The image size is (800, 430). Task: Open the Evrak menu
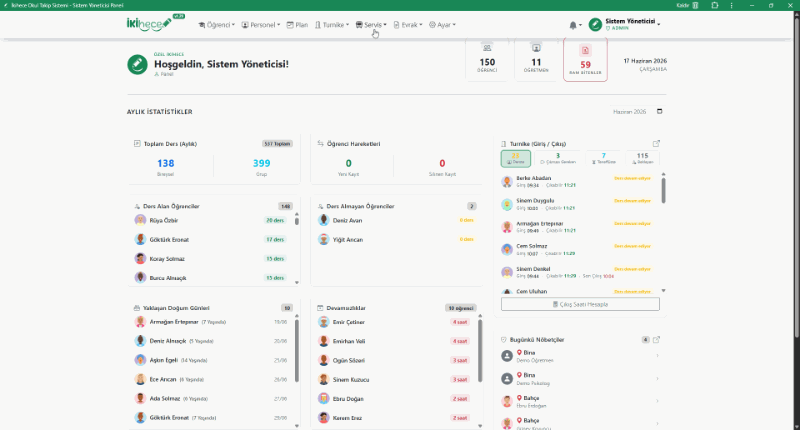[x=408, y=24]
